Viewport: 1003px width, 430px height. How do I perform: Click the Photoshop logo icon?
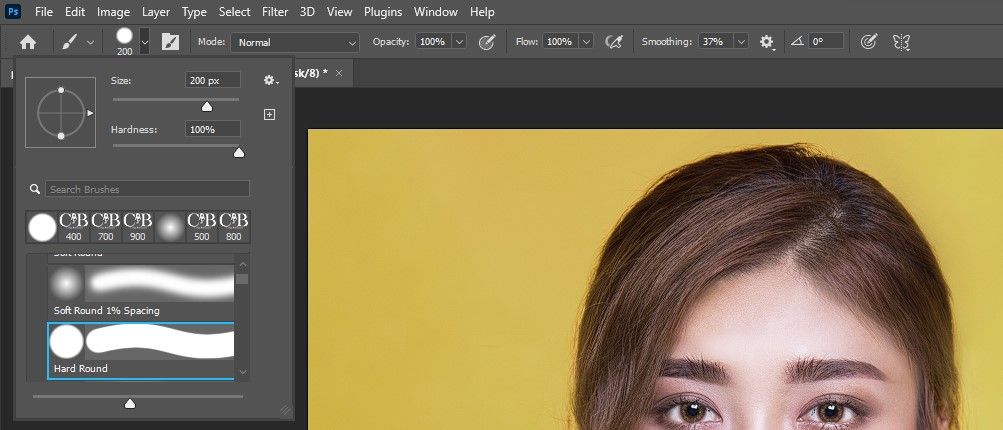[14, 12]
